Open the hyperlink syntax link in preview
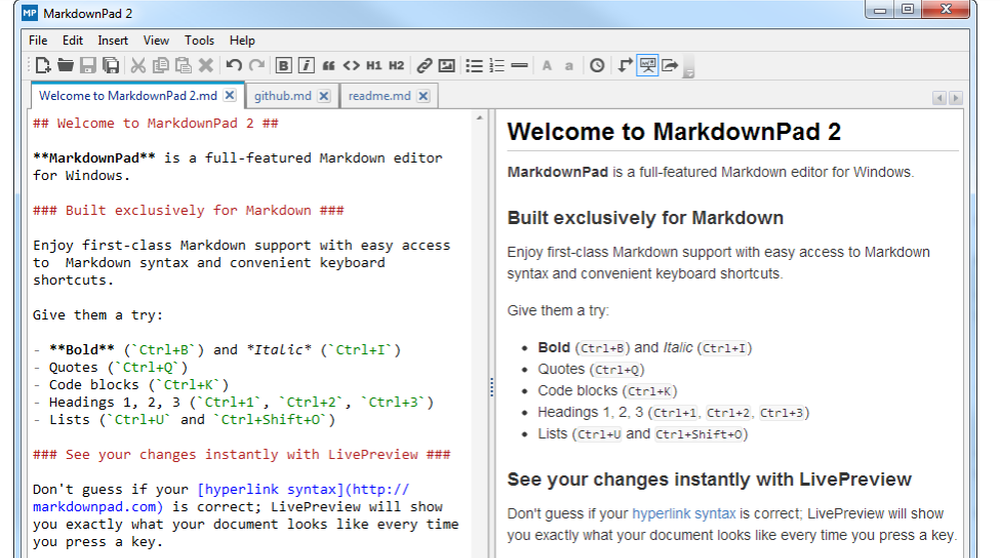 684,513
